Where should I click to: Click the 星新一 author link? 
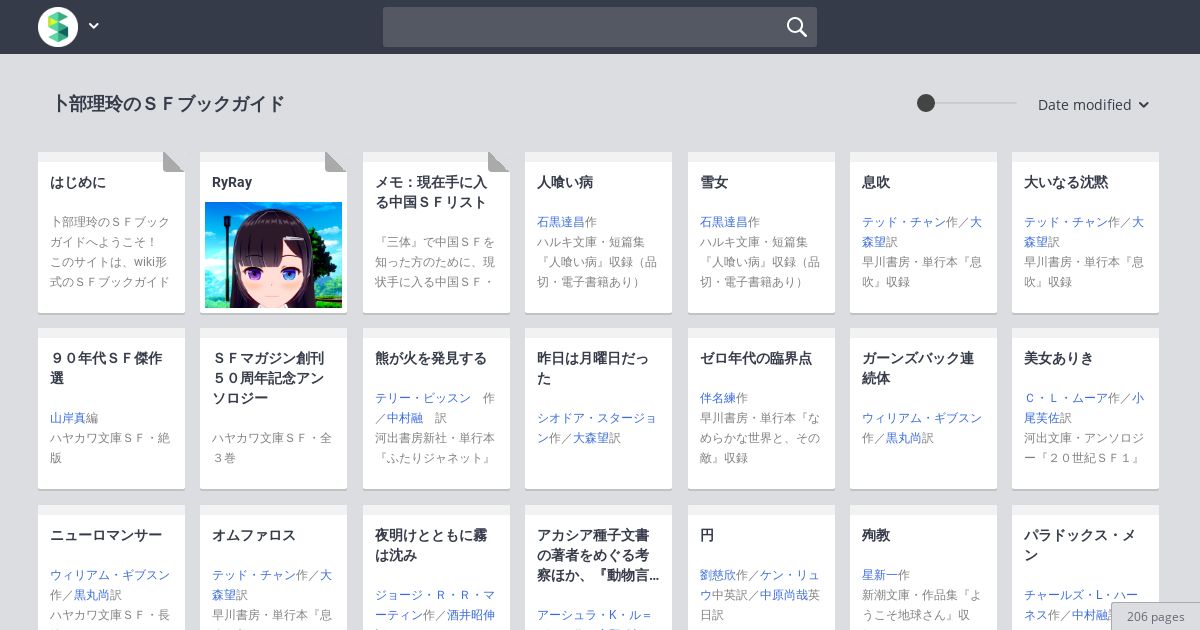[880, 575]
